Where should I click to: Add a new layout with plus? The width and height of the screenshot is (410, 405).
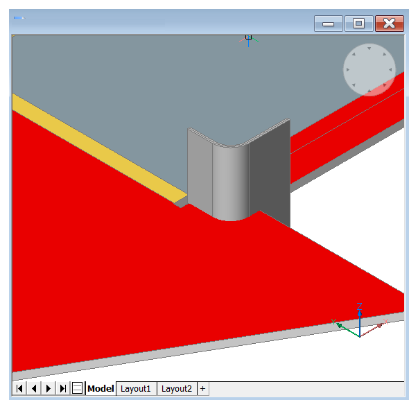click(x=203, y=389)
